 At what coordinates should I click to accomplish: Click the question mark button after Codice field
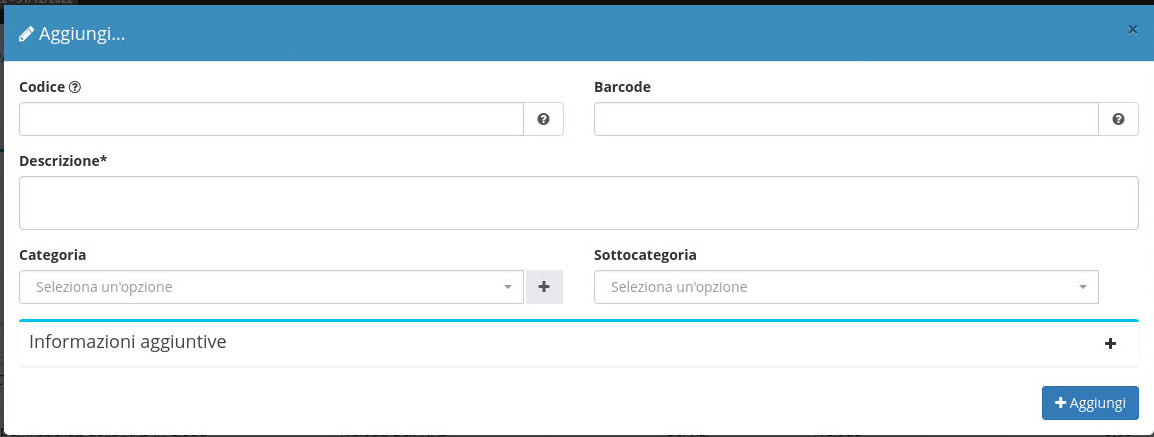[x=543, y=119]
